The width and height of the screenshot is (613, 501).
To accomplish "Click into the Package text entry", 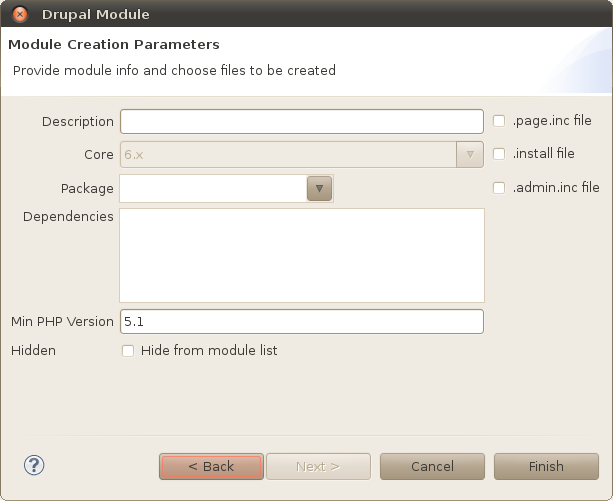I will click(213, 188).
